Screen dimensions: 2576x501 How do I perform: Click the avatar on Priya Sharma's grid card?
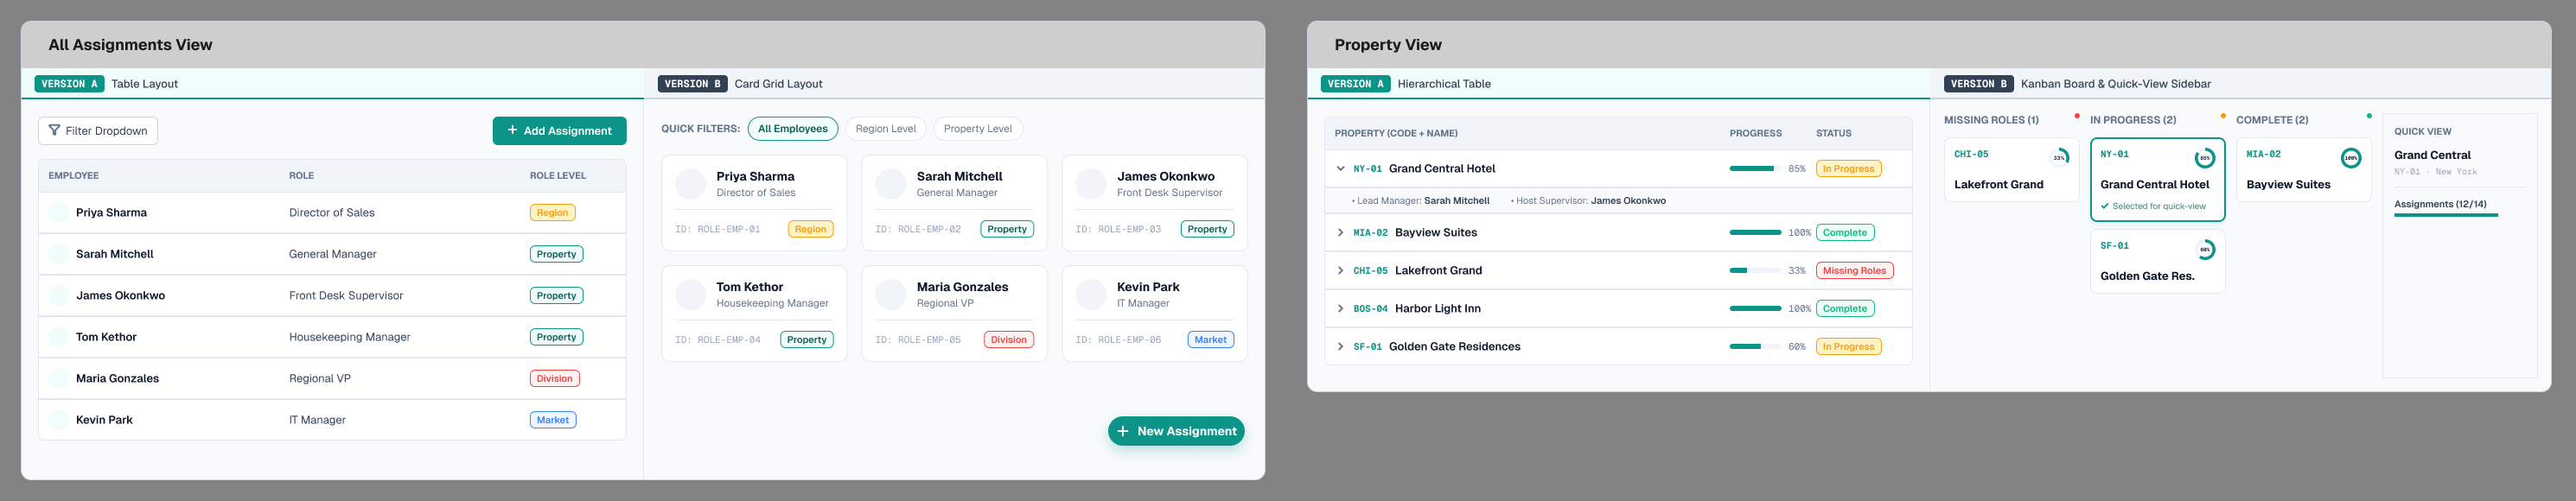(x=691, y=184)
